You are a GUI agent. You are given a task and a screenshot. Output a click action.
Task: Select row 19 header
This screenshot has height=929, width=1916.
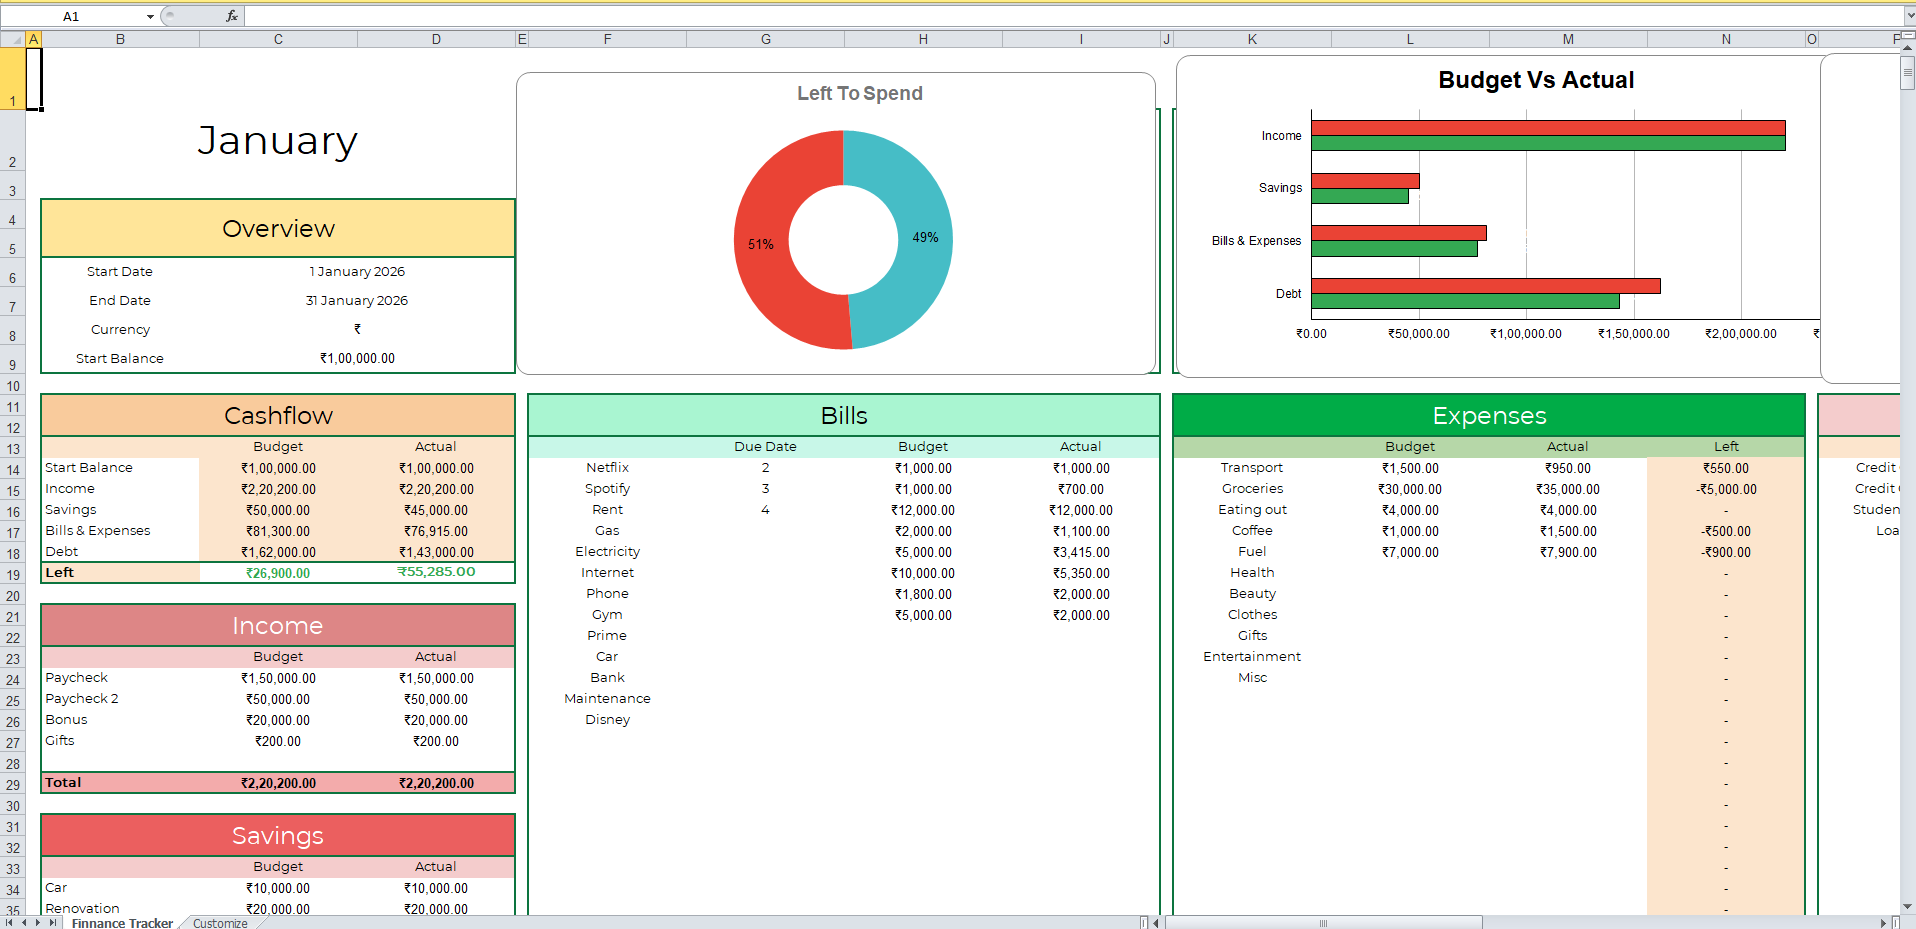point(13,574)
